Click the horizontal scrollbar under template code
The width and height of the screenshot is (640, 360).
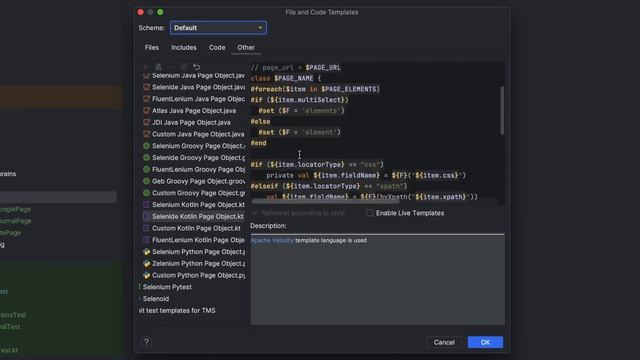325,201
